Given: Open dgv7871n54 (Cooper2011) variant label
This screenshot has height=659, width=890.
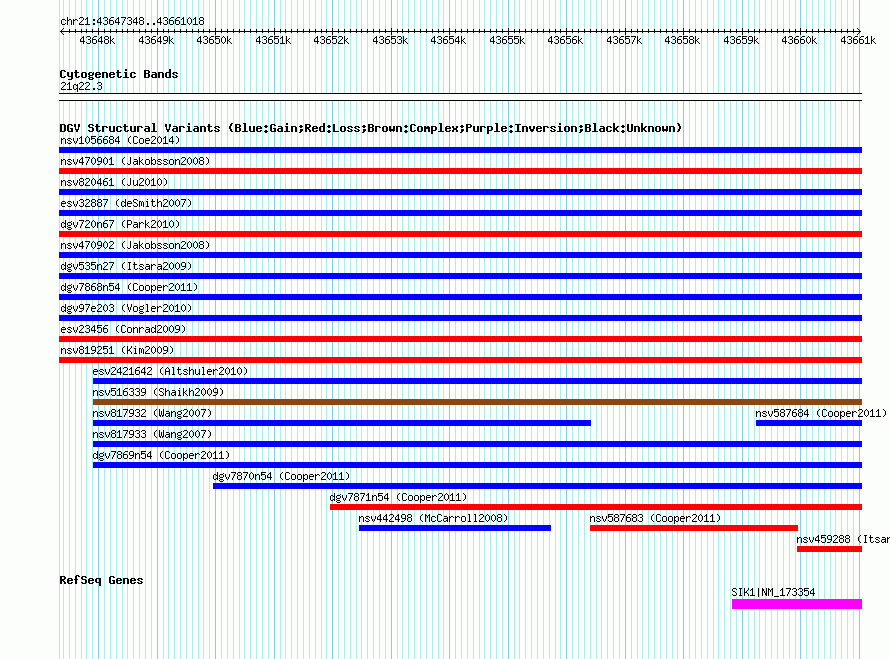Looking at the screenshot, I should click(398, 497).
